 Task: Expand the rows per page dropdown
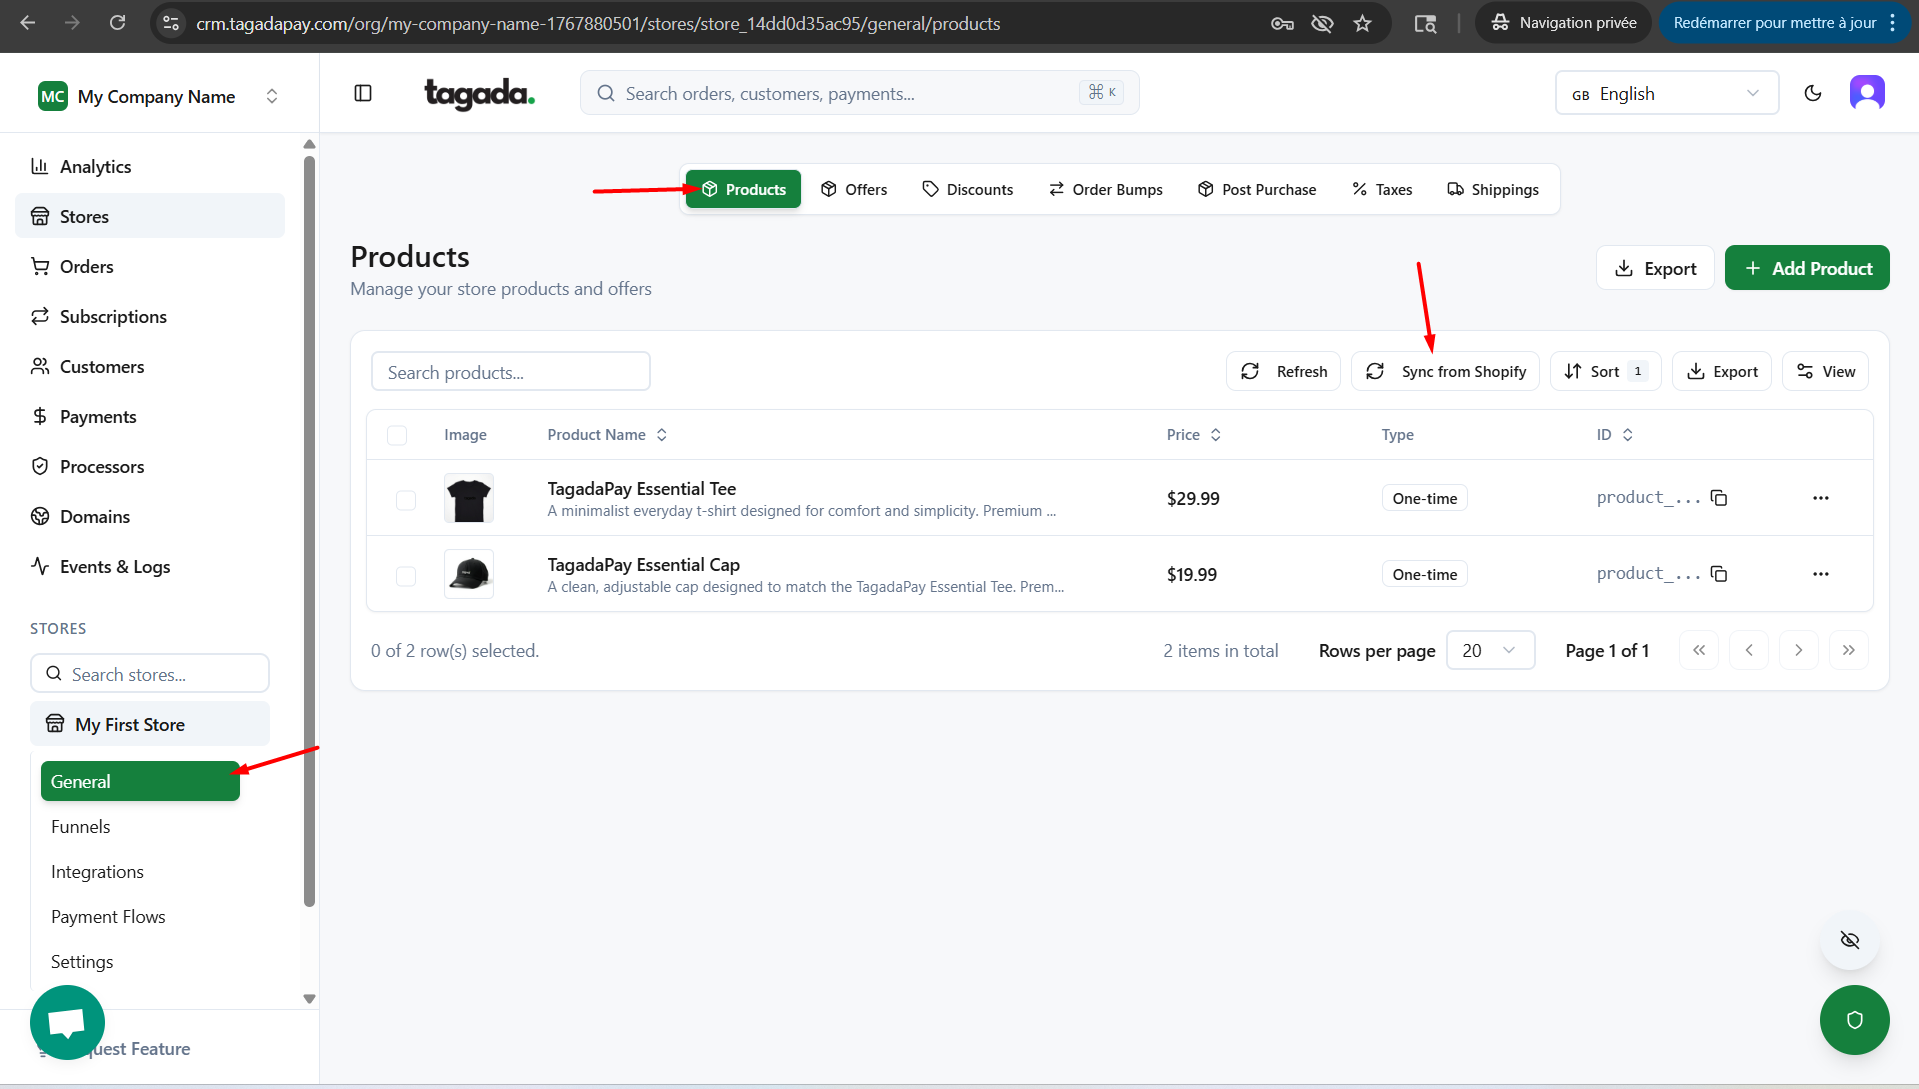click(1490, 650)
